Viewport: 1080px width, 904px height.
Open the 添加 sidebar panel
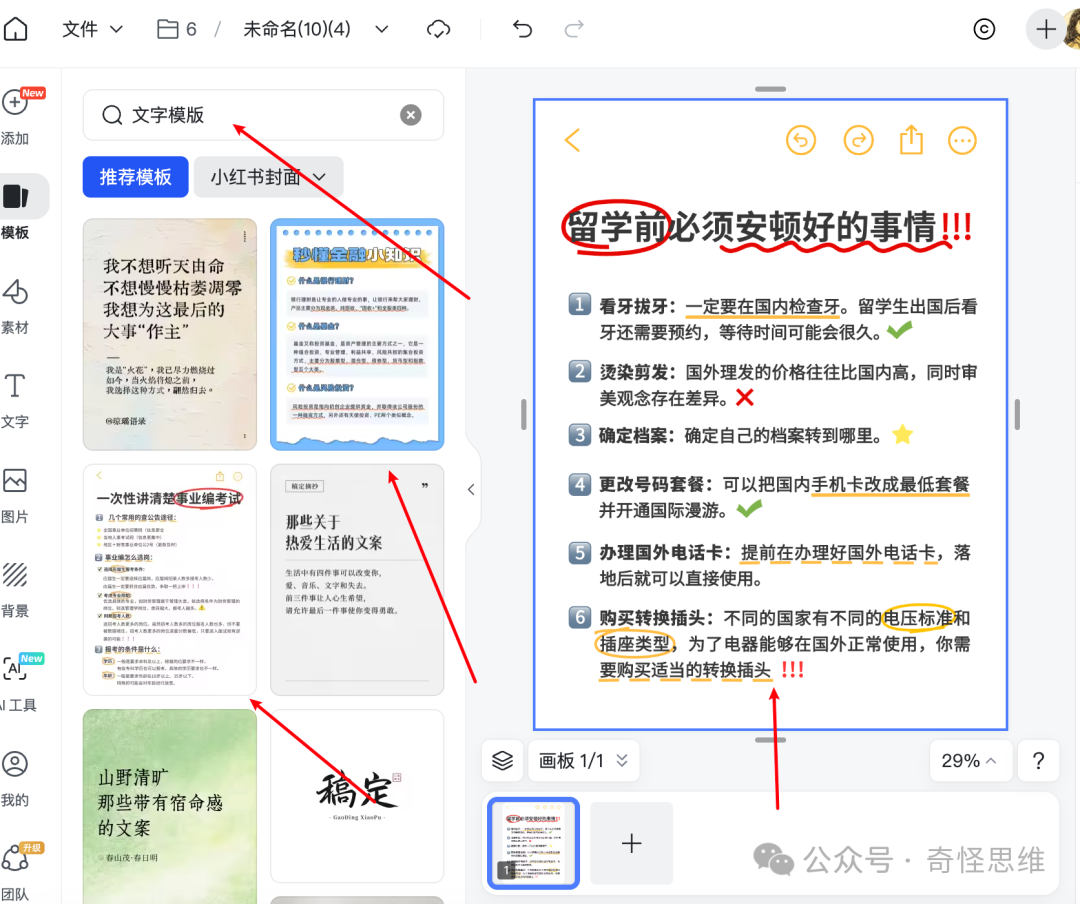15,116
